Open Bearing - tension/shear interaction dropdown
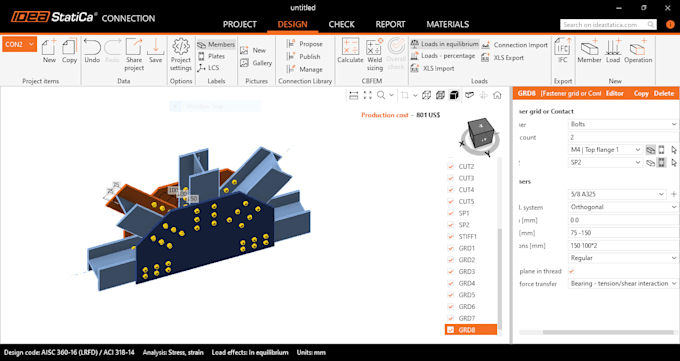The image size is (680, 361). [x=623, y=283]
